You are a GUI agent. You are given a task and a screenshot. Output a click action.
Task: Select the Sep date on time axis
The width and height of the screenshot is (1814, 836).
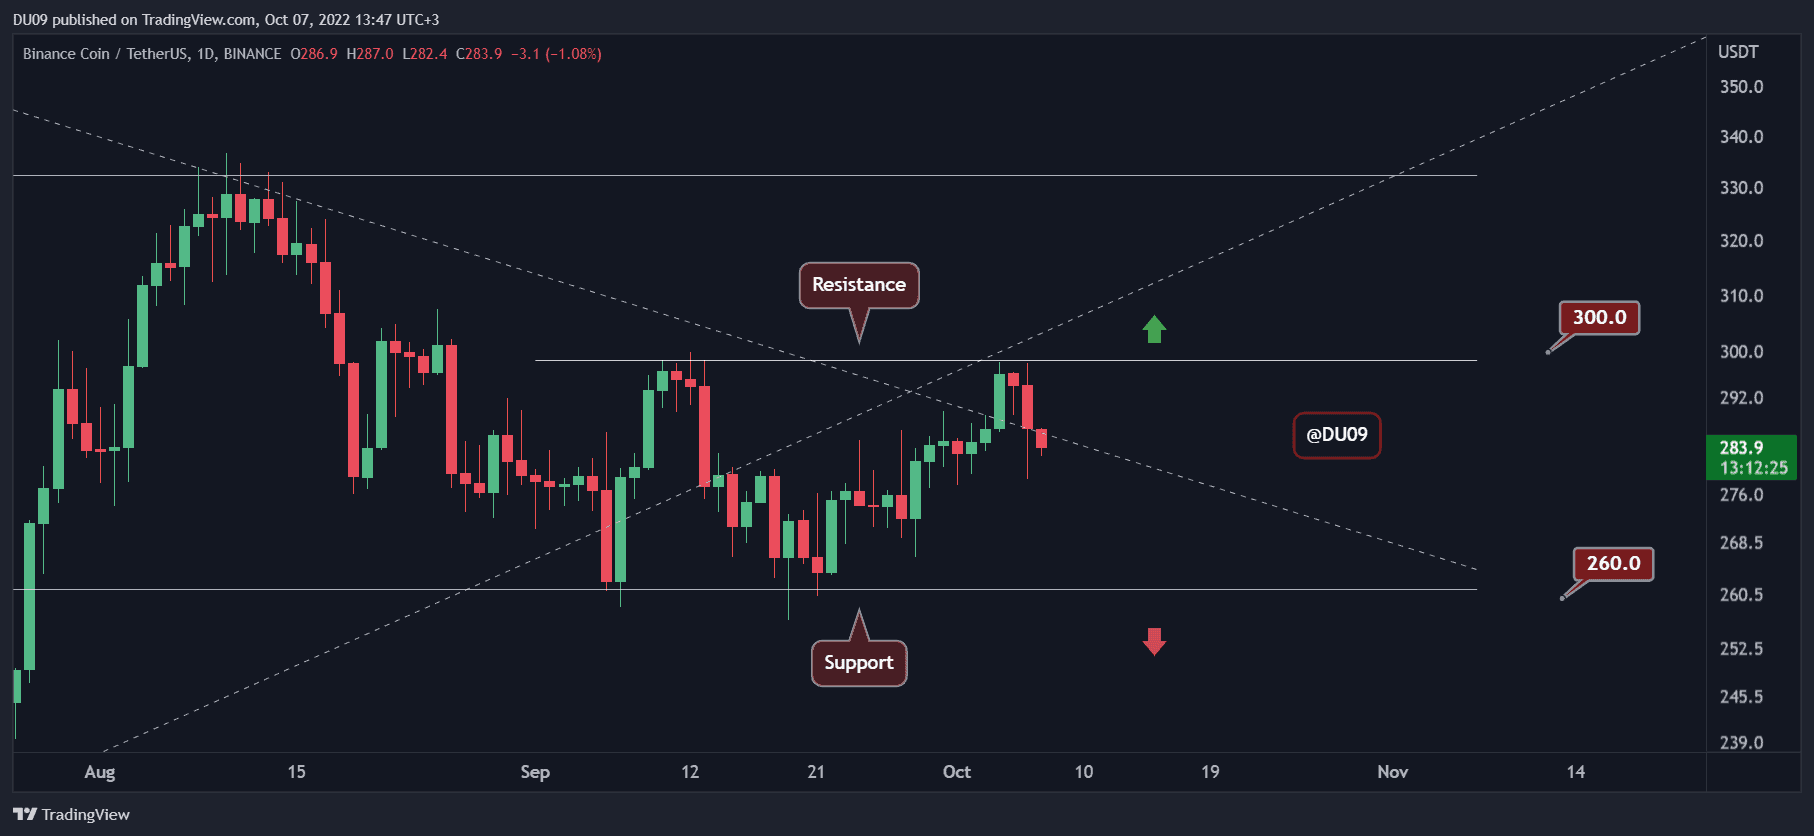535,772
